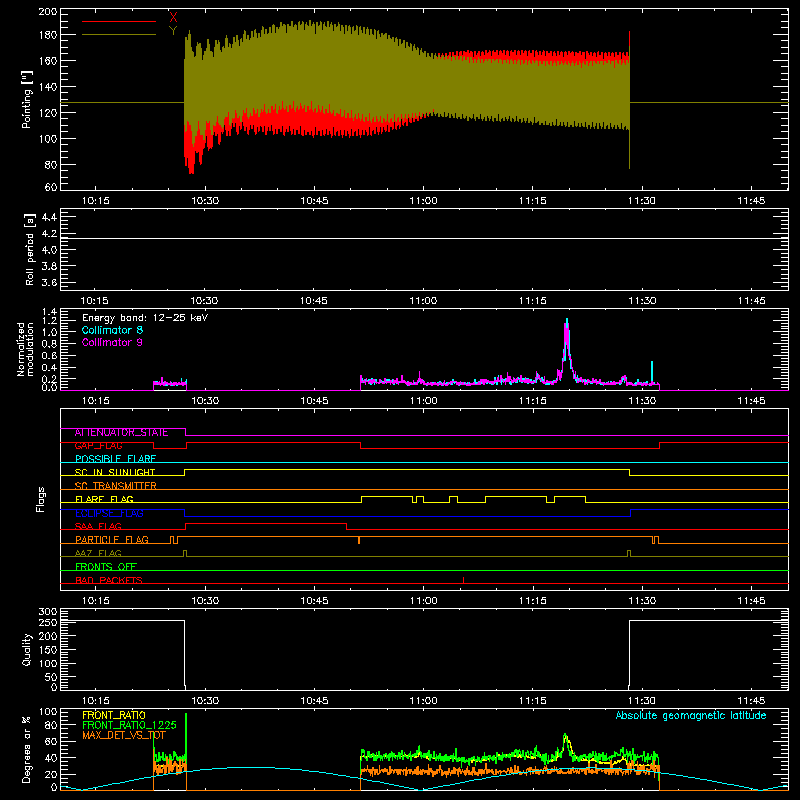Click the '4.4' tick on Roll period axis
800x800 pixels.
pyautogui.click(x=49, y=218)
